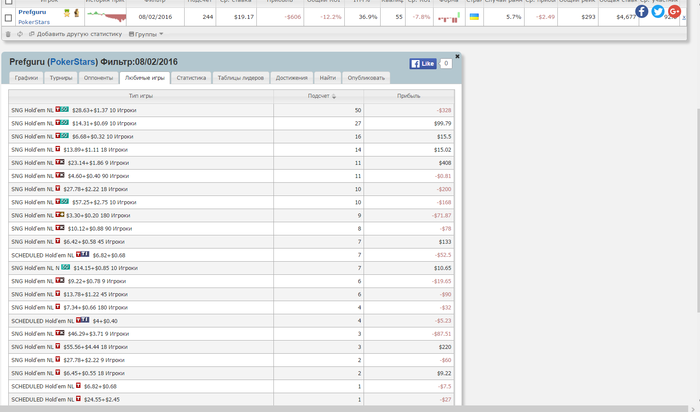Select count cell 50 in first row

[x=318, y=110]
